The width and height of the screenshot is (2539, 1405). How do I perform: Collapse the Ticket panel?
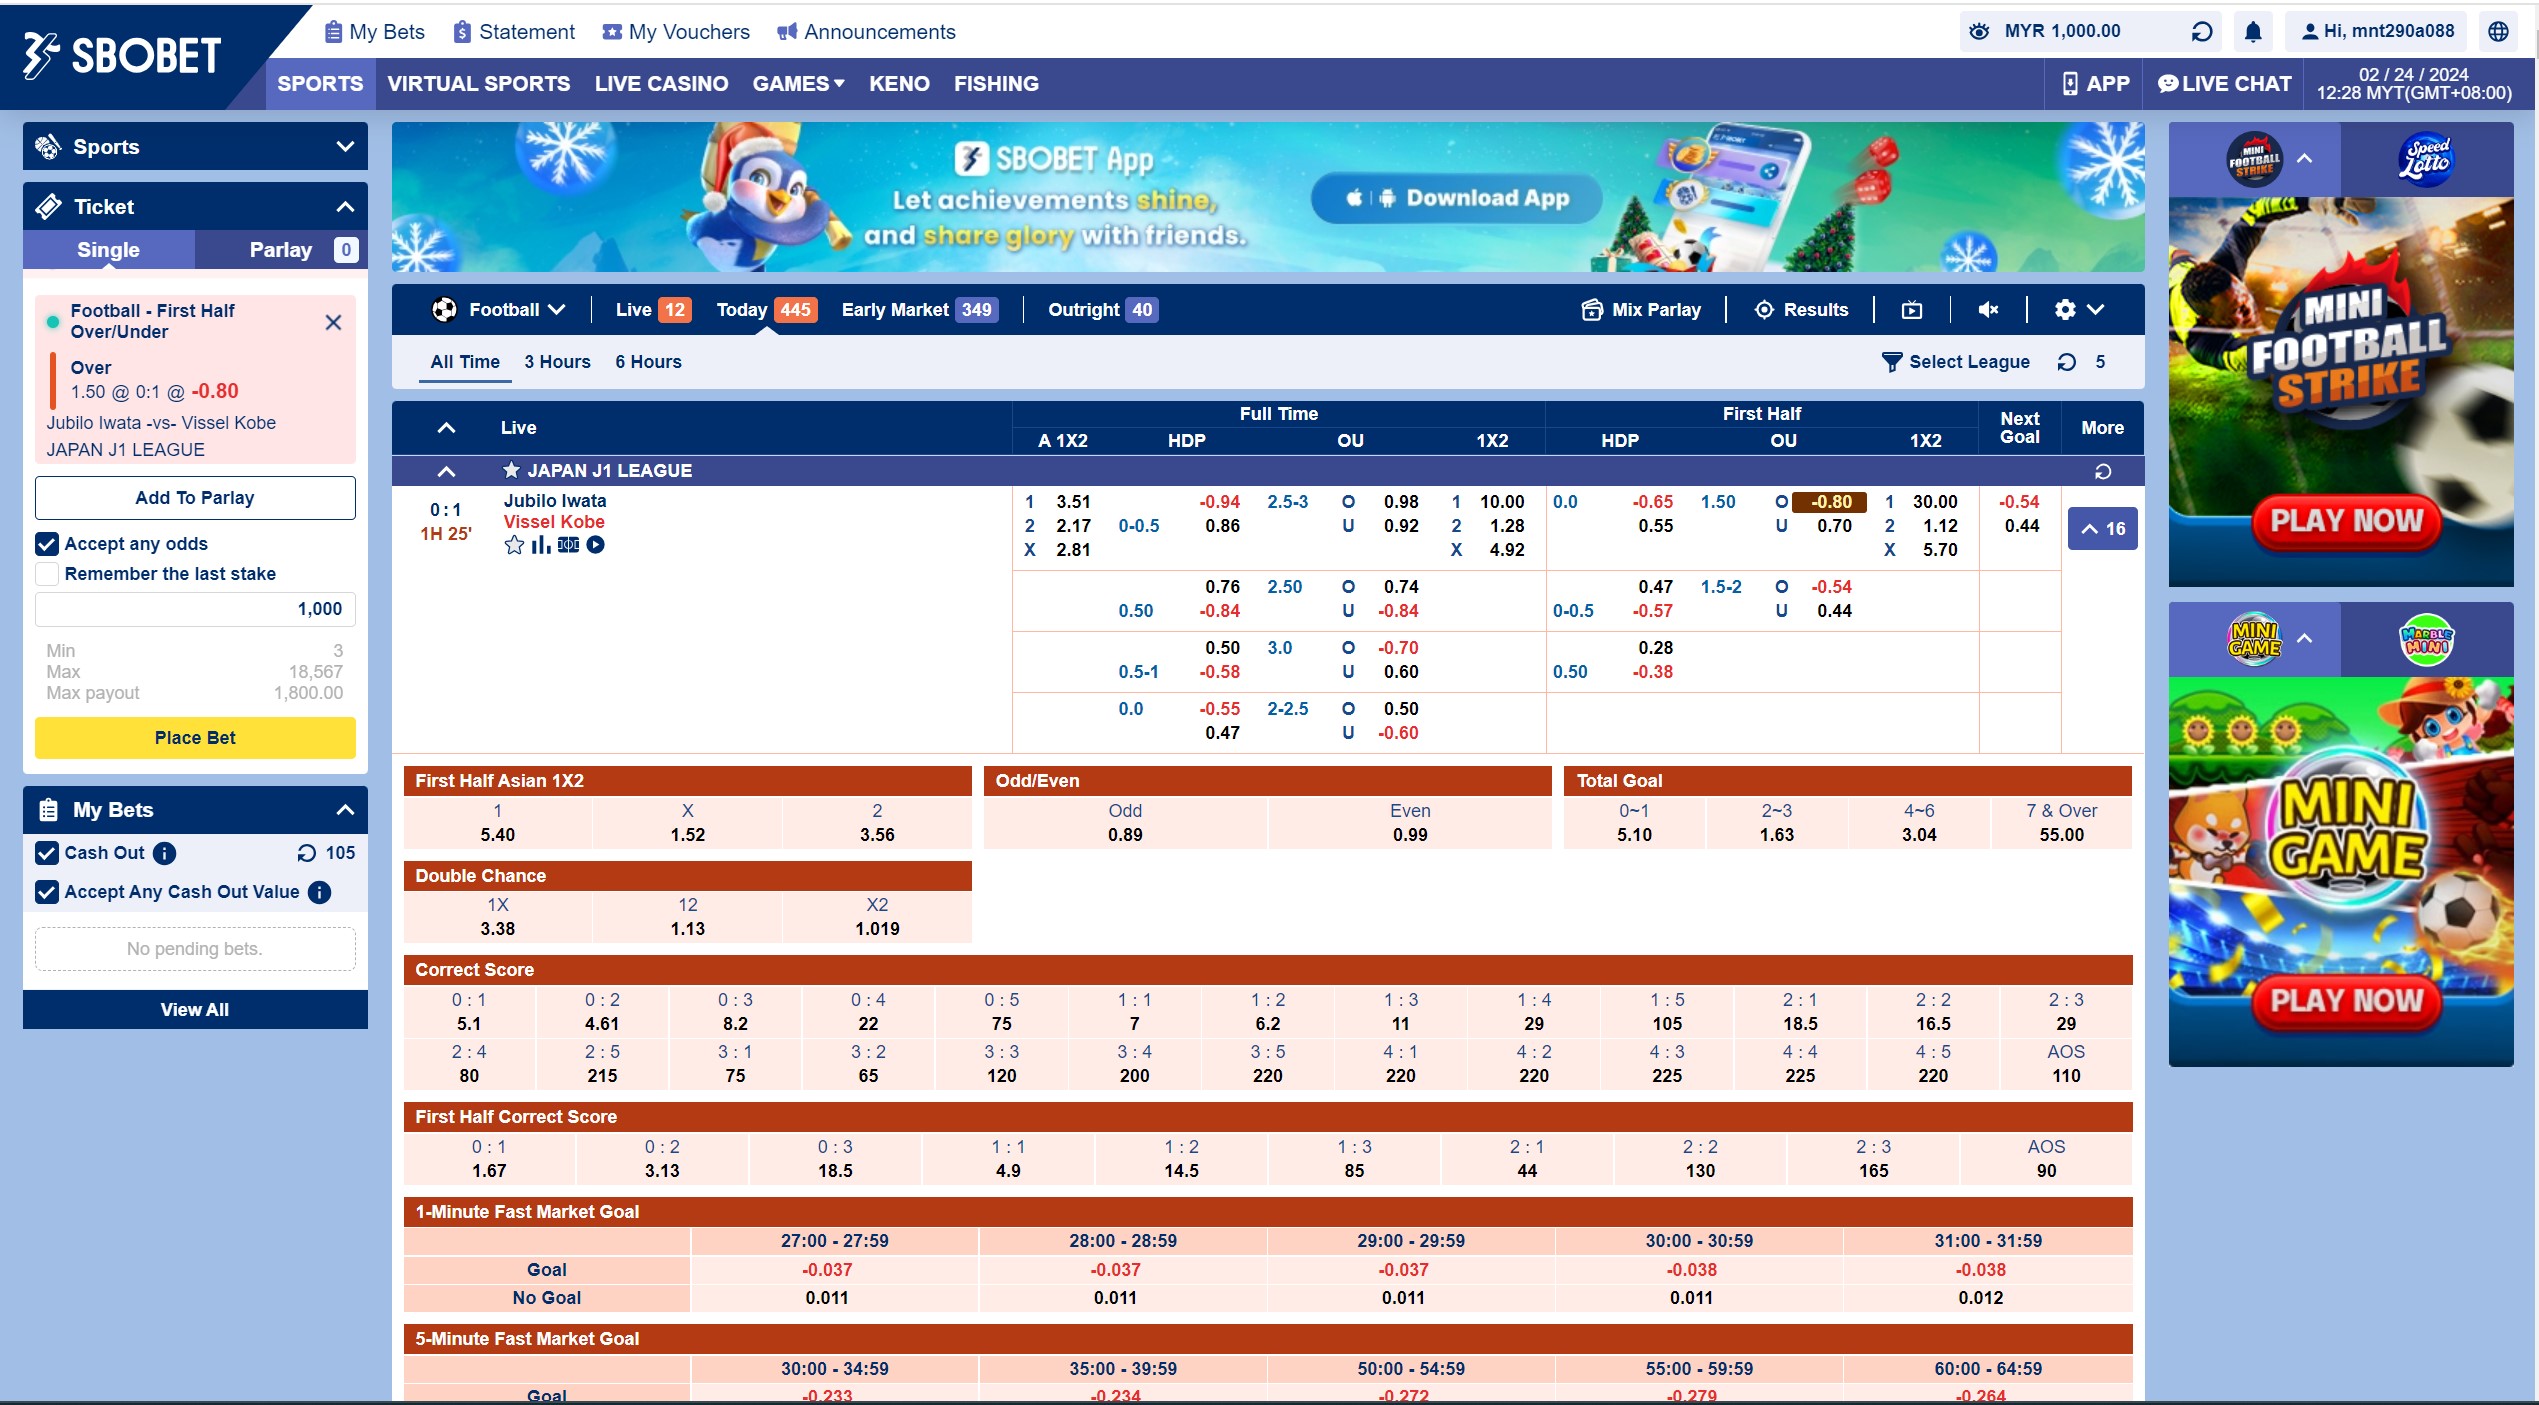[x=345, y=207]
